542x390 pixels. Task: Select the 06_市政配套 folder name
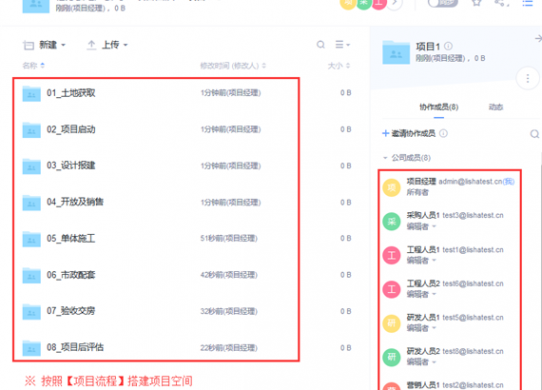pyautogui.click(x=71, y=275)
